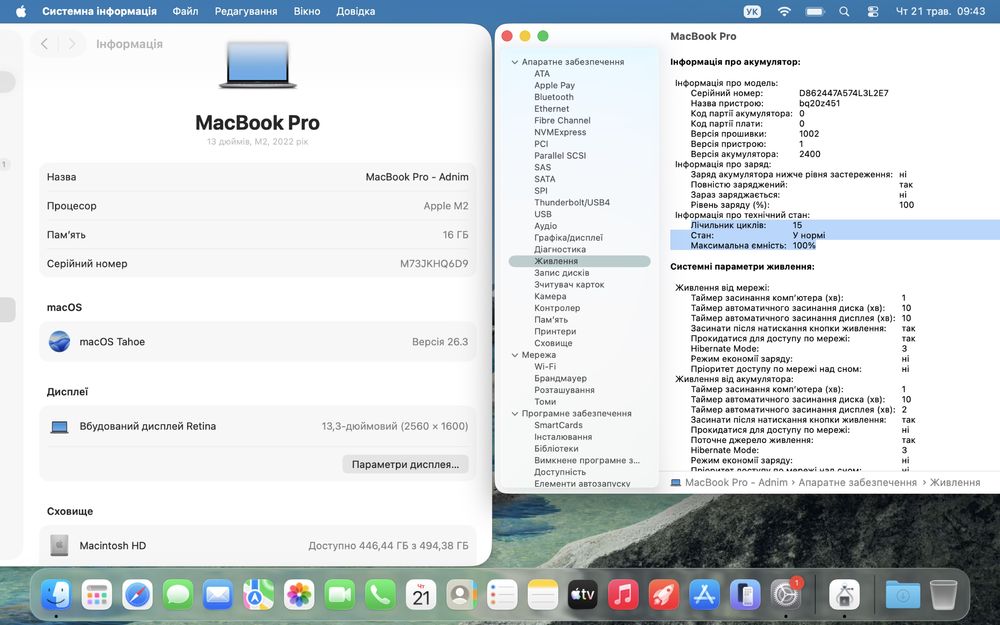Open the Файл menu
1000x625 pixels.
pyautogui.click(x=186, y=11)
